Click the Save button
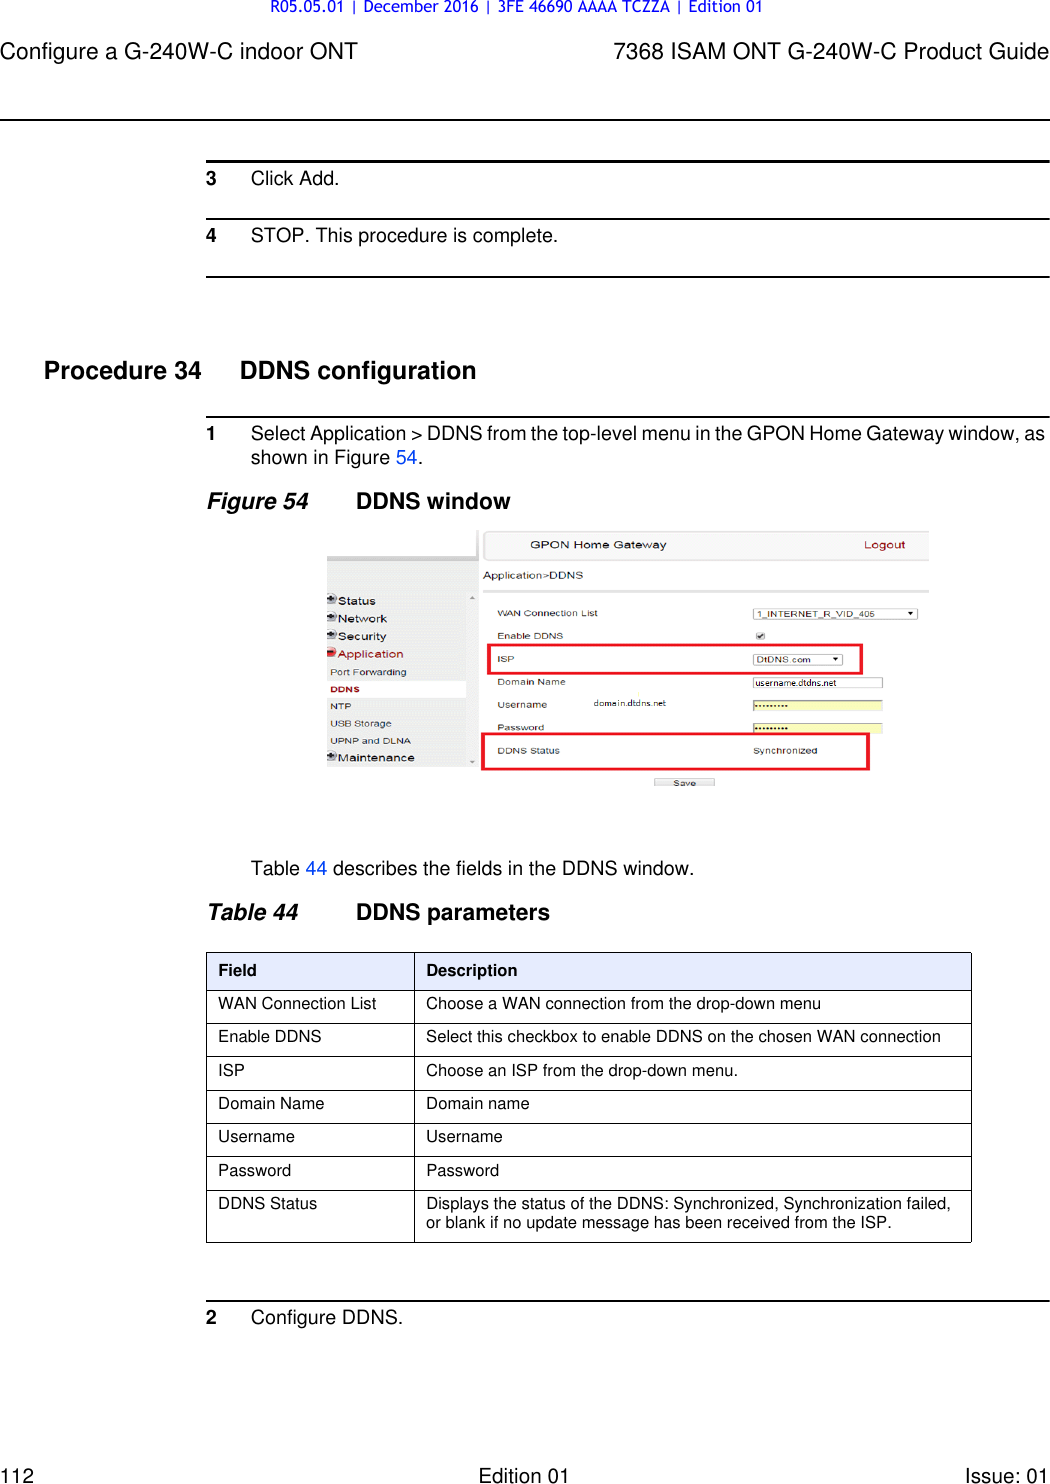The image size is (1050, 1484). tap(686, 782)
